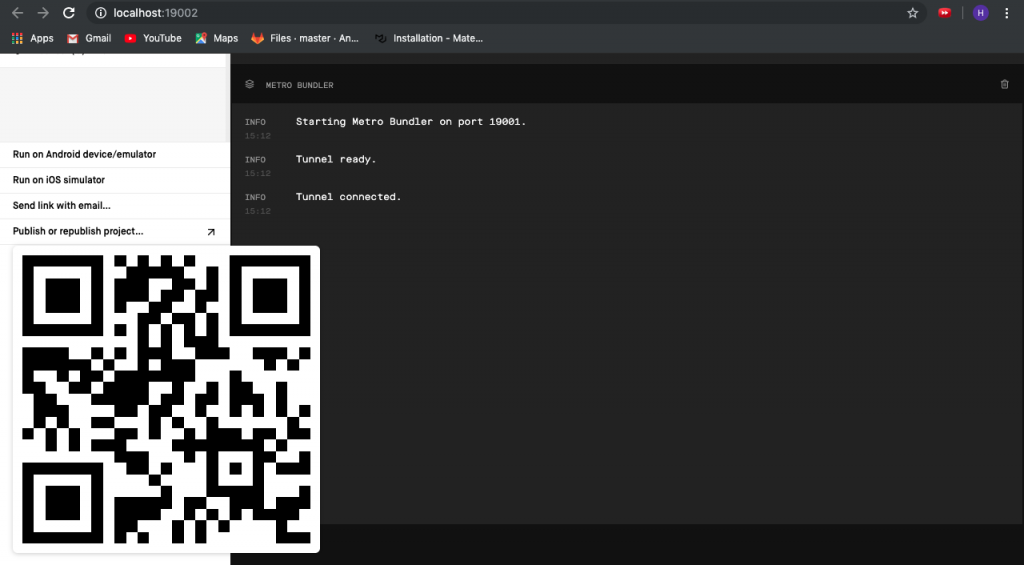
Task: Click the localhost:19002 address bar
Action: pos(506,13)
